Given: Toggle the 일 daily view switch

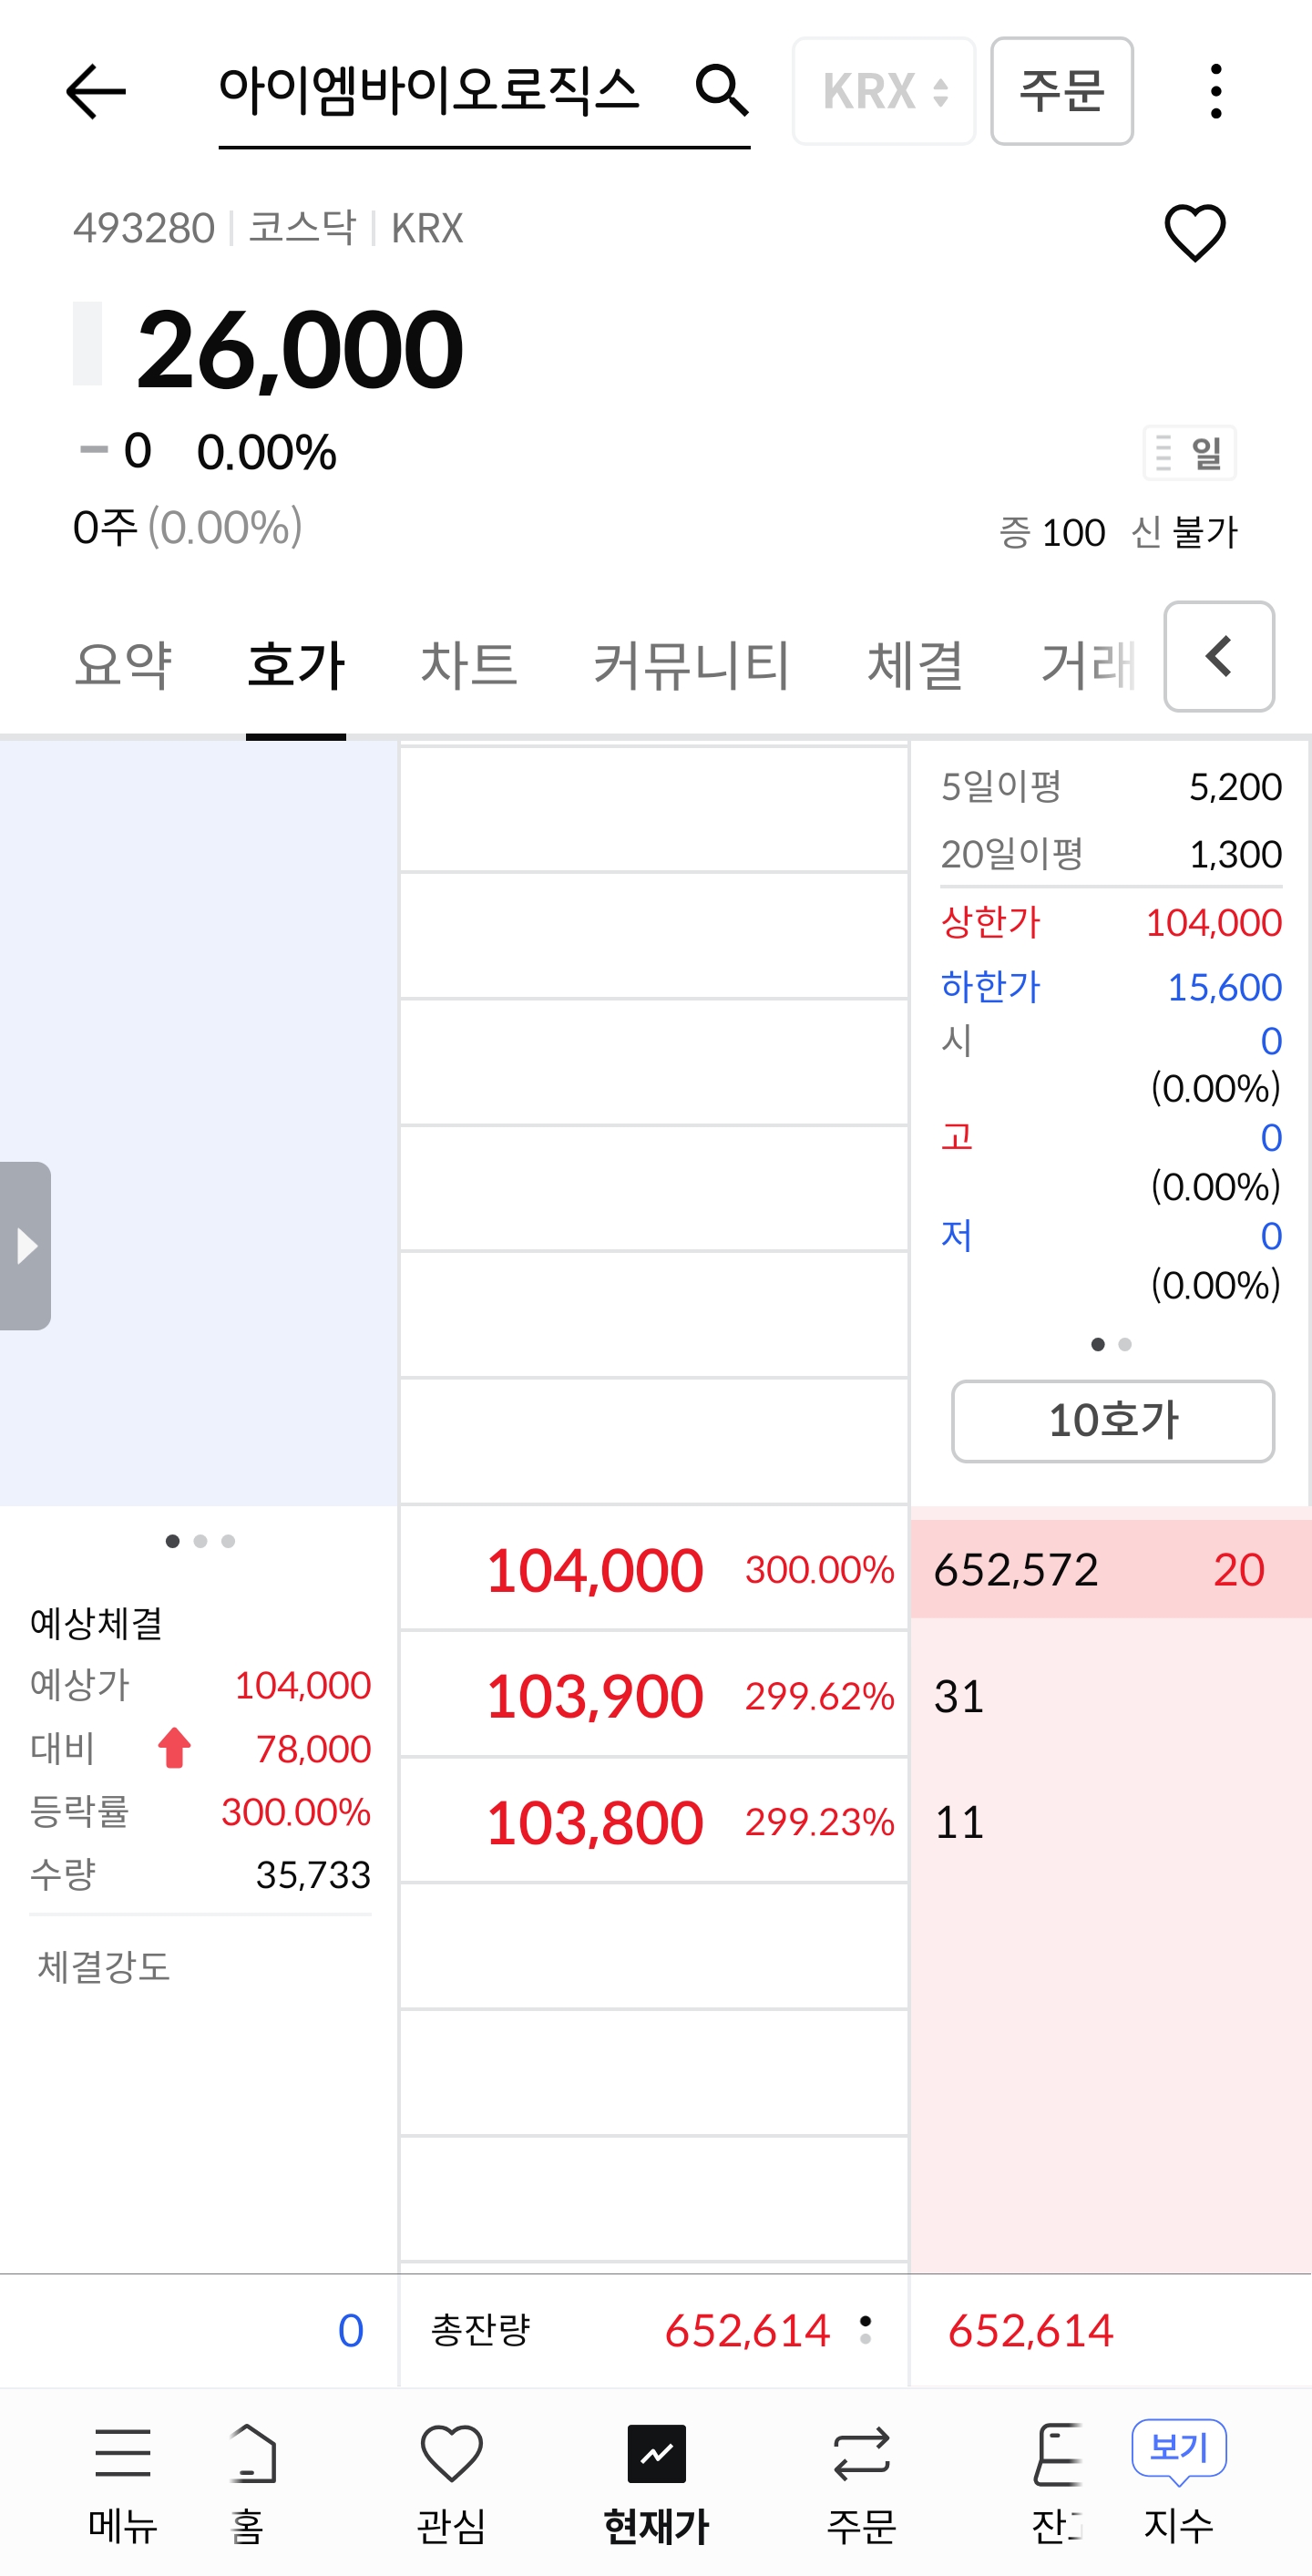Looking at the screenshot, I should click(x=1189, y=453).
